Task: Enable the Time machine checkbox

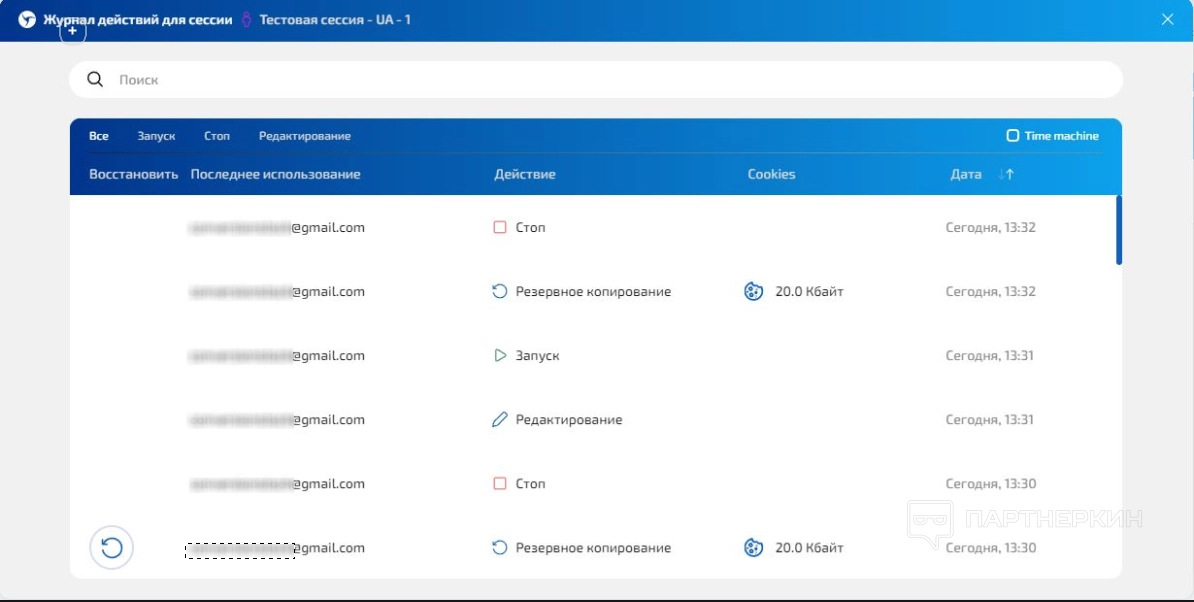Action: tap(1012, 135)
